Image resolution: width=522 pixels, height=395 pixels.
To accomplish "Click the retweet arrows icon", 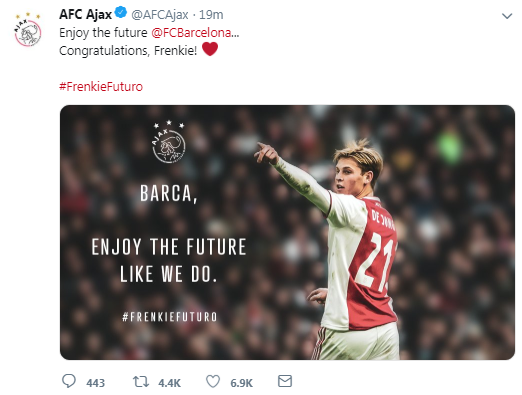I will (x=141, y=381).
